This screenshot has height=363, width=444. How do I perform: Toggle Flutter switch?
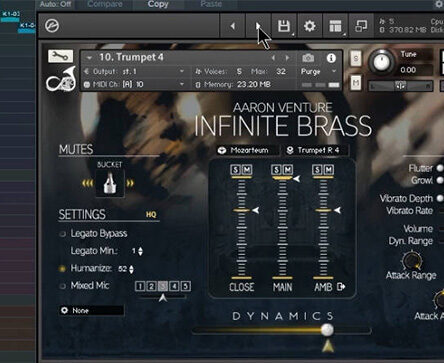coord(440,168)
